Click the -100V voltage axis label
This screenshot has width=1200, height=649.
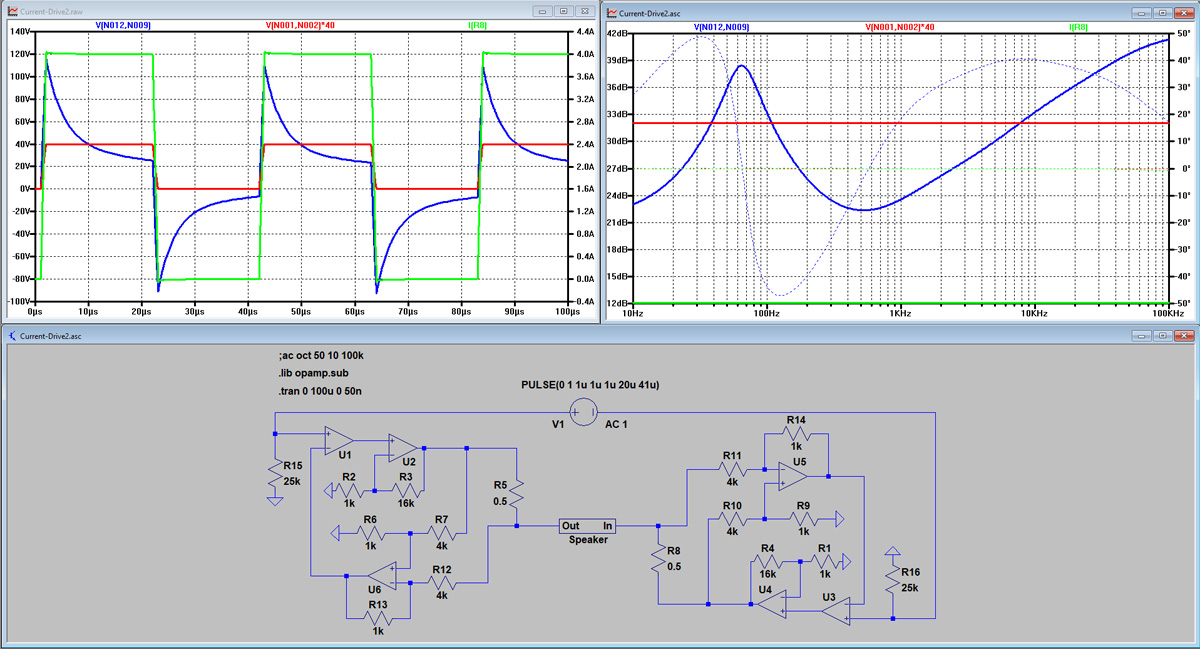pos(17,301)
